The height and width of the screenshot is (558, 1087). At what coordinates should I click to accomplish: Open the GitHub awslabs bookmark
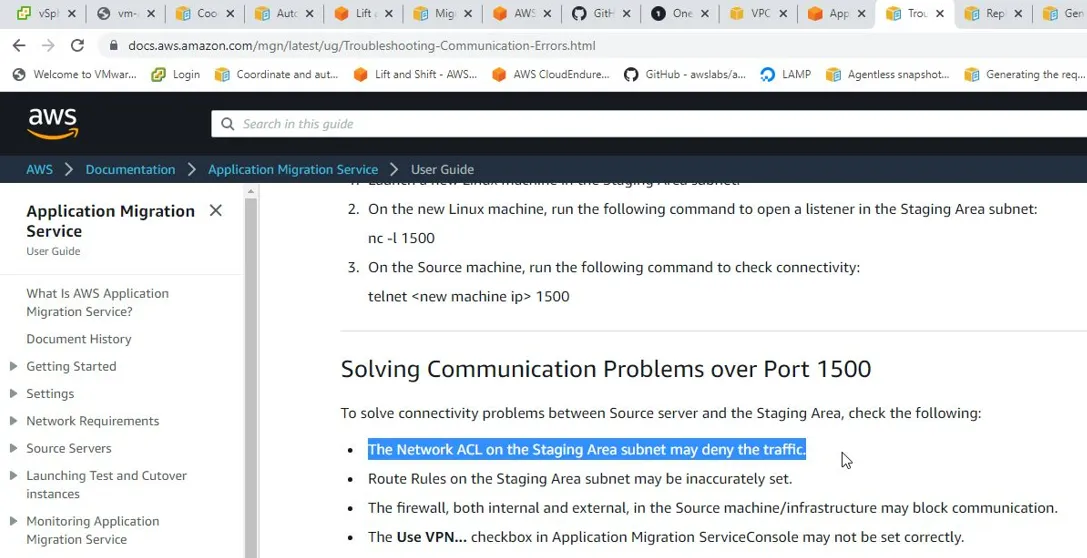[x=685, y=74]
